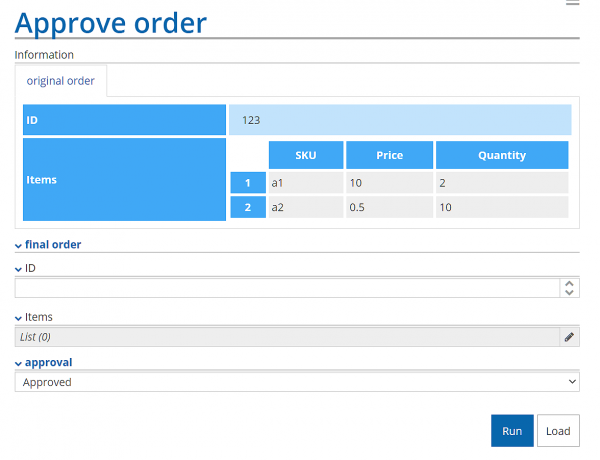Increment the ID value with up arrow

coord(570,283)
